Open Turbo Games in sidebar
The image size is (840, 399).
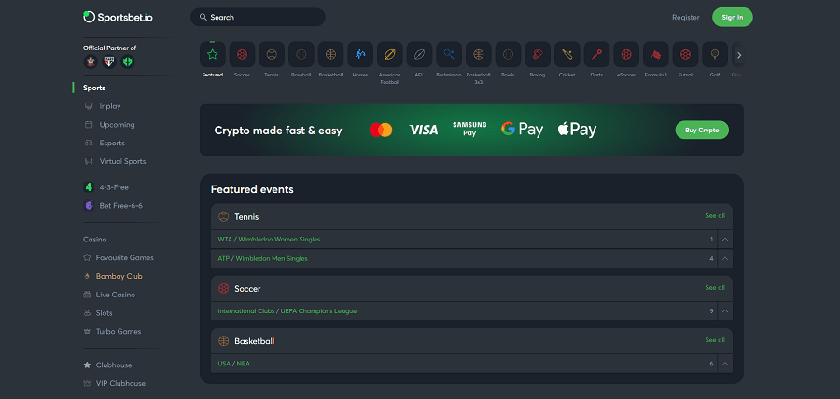click(118, 332)
